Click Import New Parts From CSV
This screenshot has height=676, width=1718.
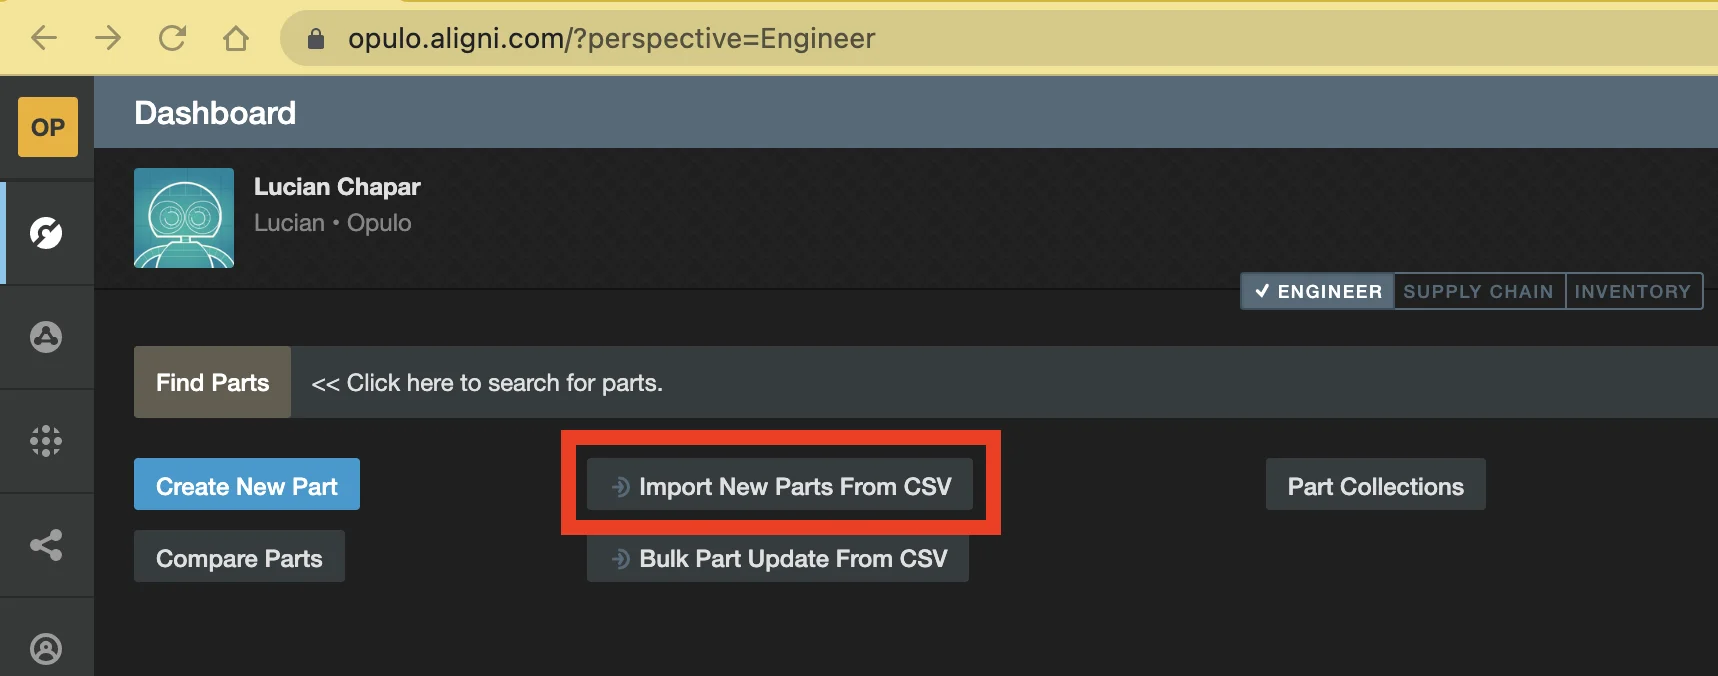click(780, 486)
